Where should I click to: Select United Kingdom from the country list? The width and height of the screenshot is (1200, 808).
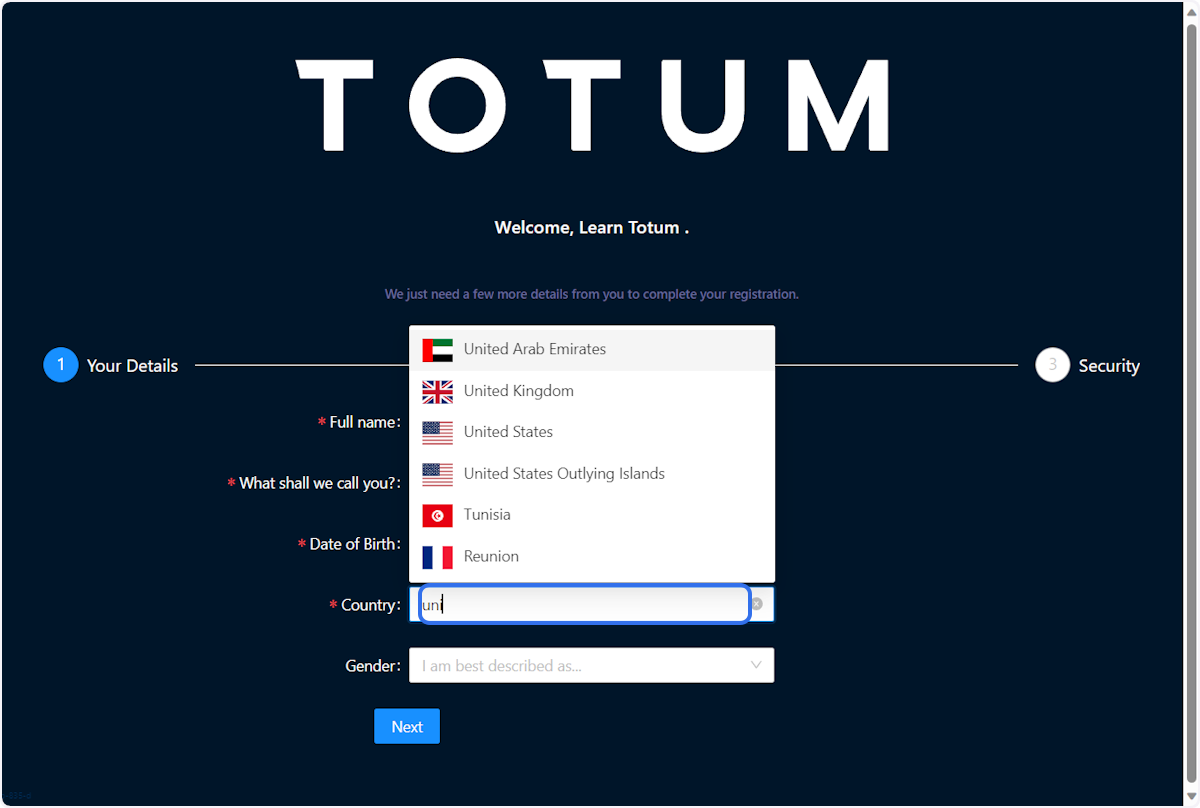click(592, 391)
